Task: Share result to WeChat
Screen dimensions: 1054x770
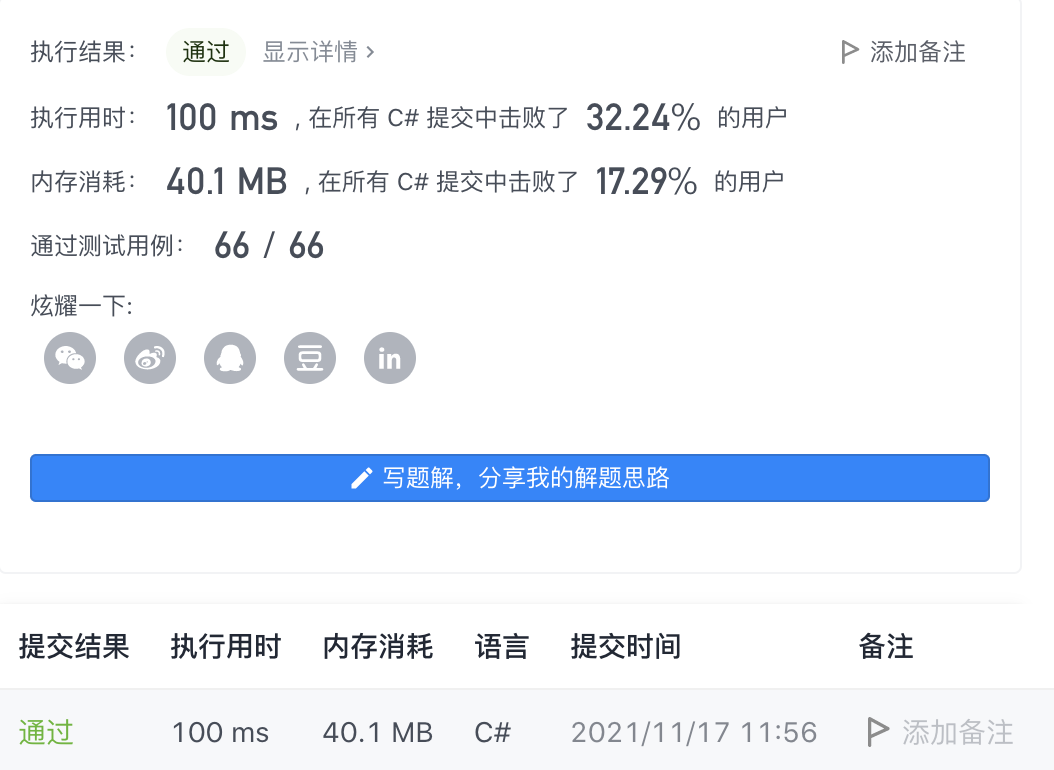Action: coord(70,358)
